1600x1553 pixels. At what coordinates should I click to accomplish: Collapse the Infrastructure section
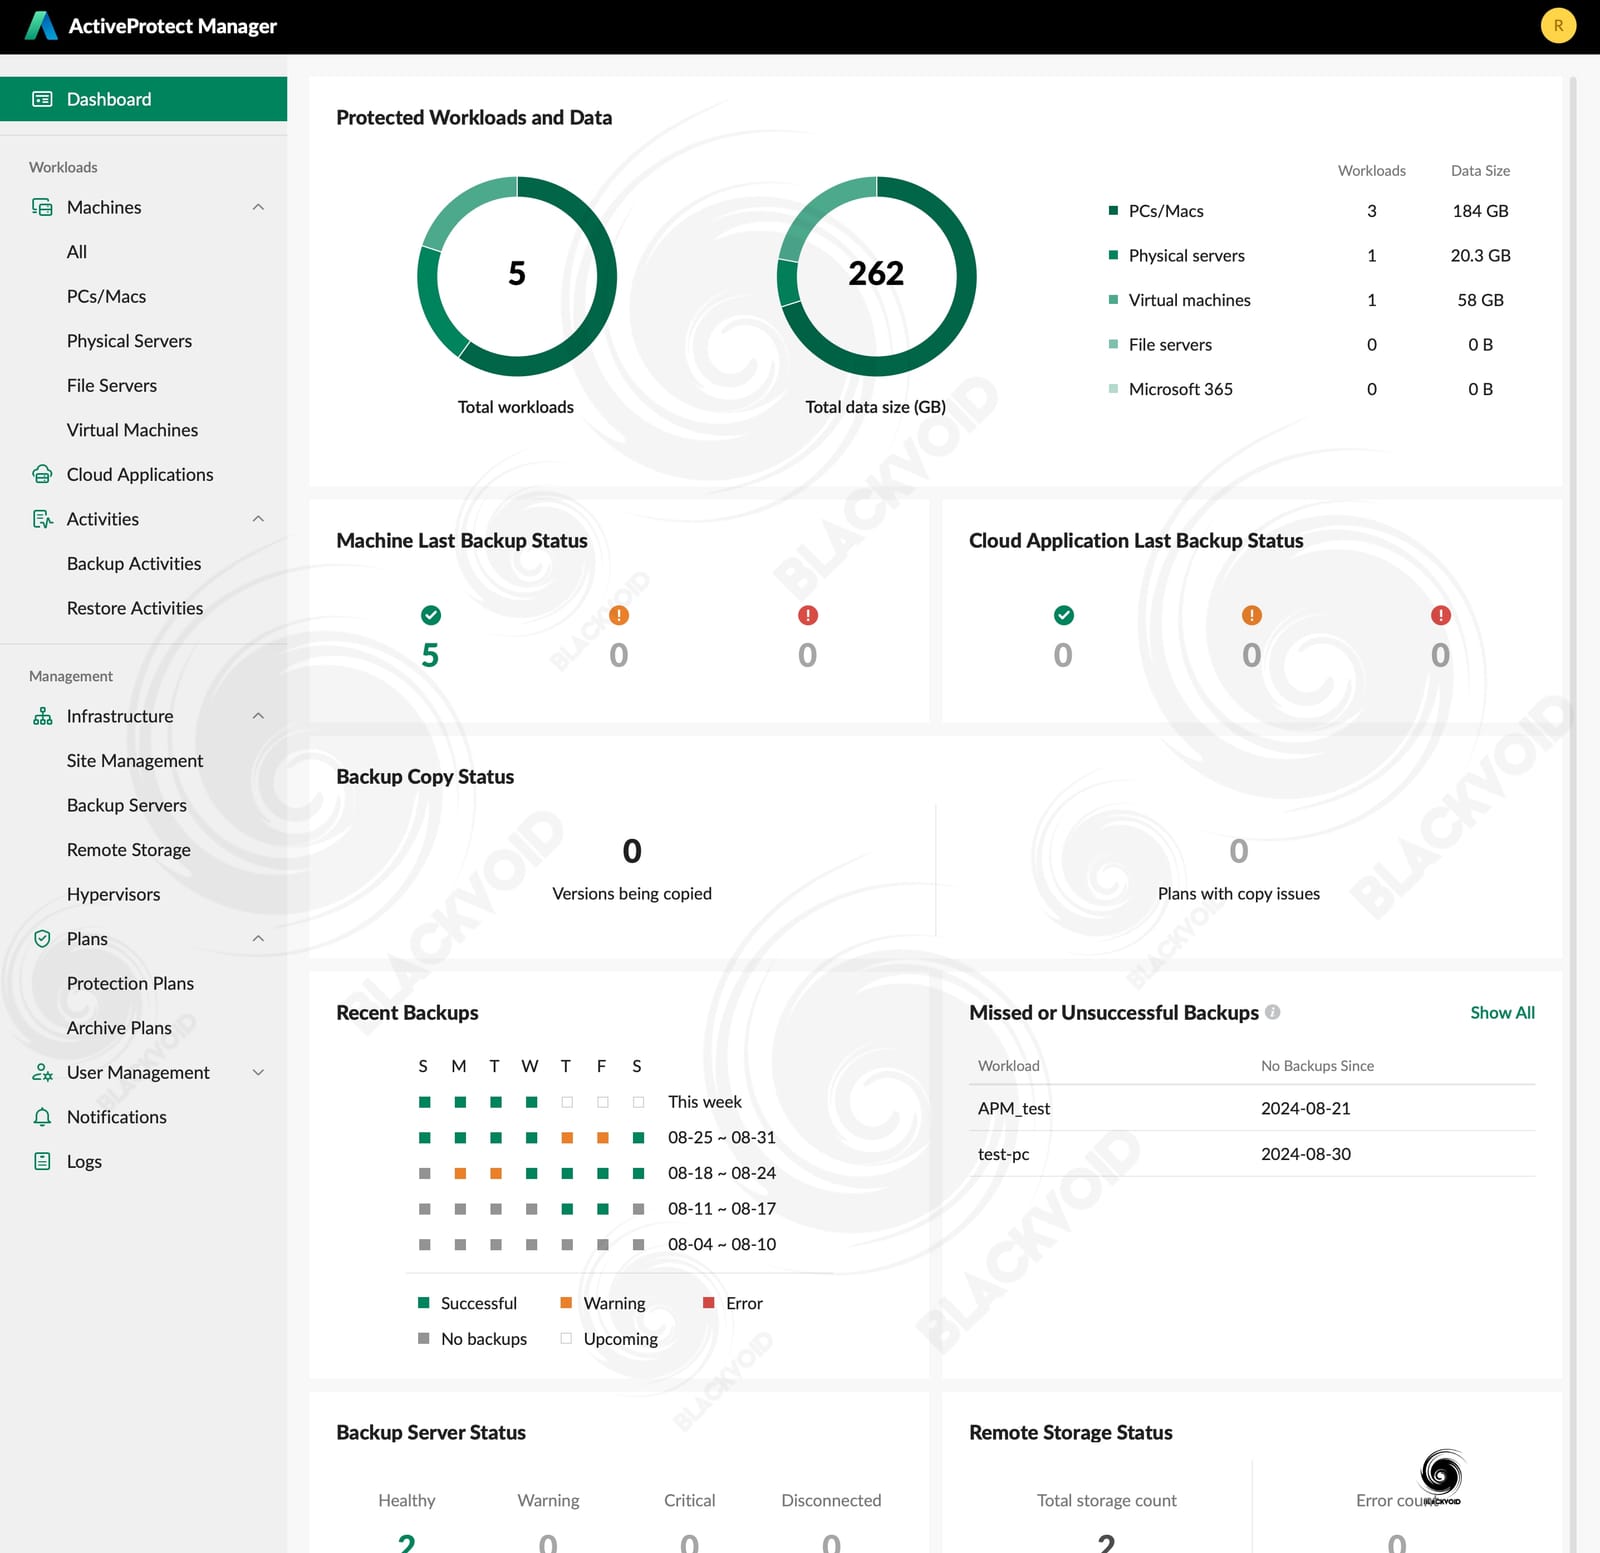(x=258, y=716)
